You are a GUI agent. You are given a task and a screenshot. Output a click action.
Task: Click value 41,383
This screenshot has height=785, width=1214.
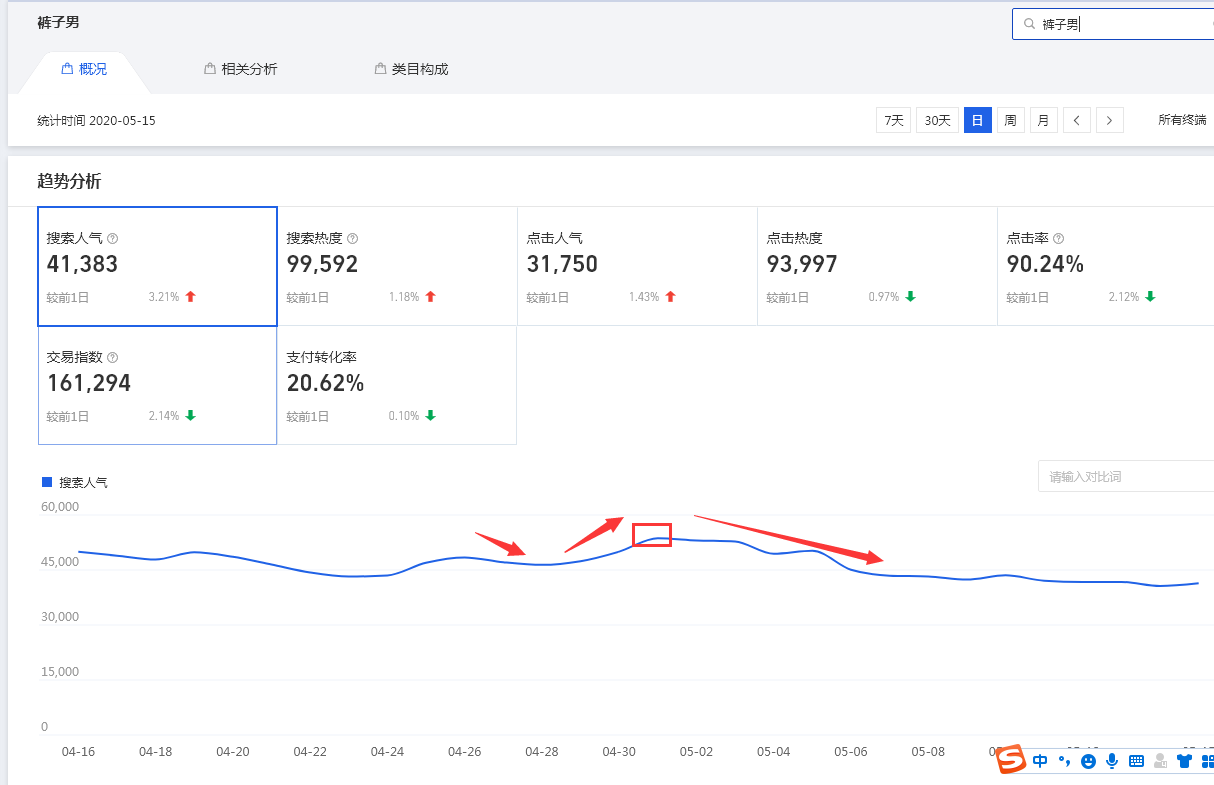[x=82, y=264]
